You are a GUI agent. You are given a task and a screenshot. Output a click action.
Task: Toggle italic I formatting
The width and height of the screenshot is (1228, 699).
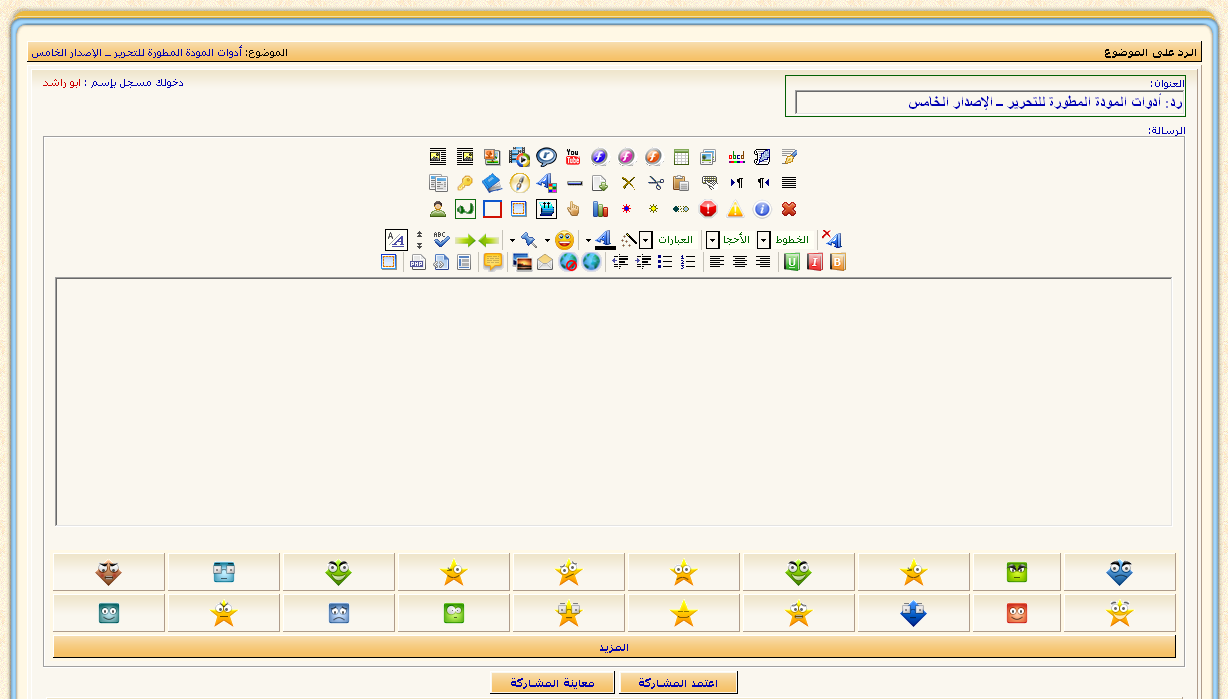pyautogui.click(x=815, y=262)
